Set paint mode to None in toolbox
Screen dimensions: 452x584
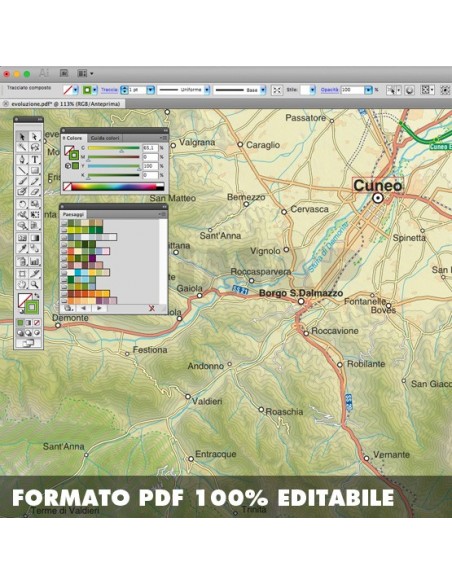pos(37,323)
